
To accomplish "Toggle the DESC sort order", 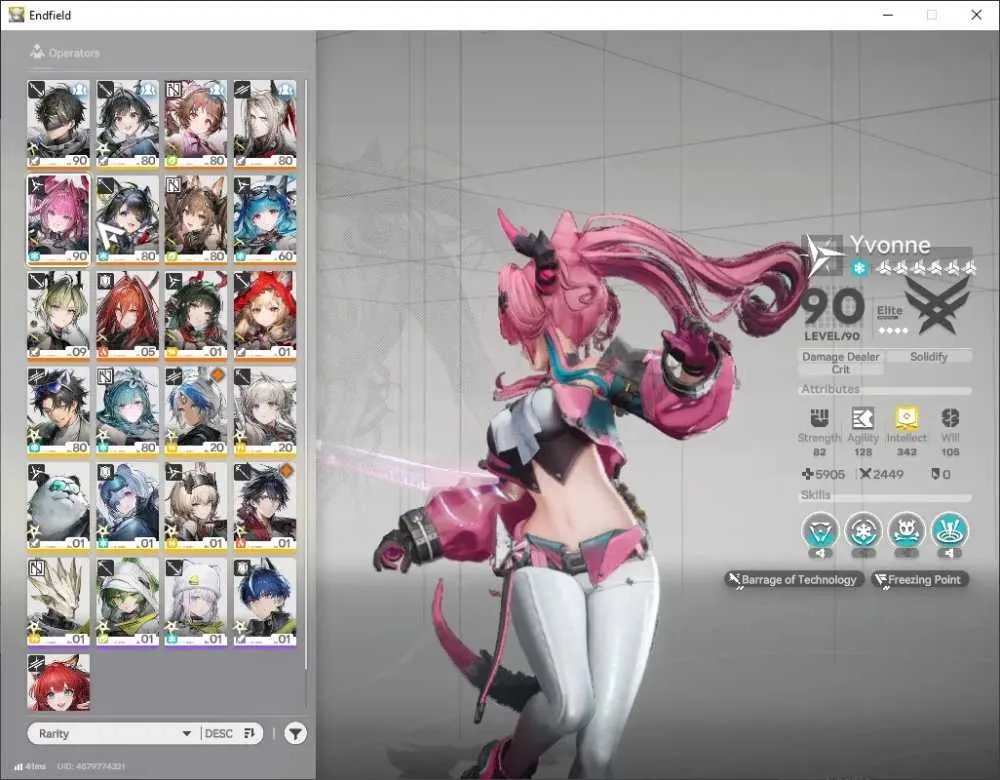I will pos(230,733).
